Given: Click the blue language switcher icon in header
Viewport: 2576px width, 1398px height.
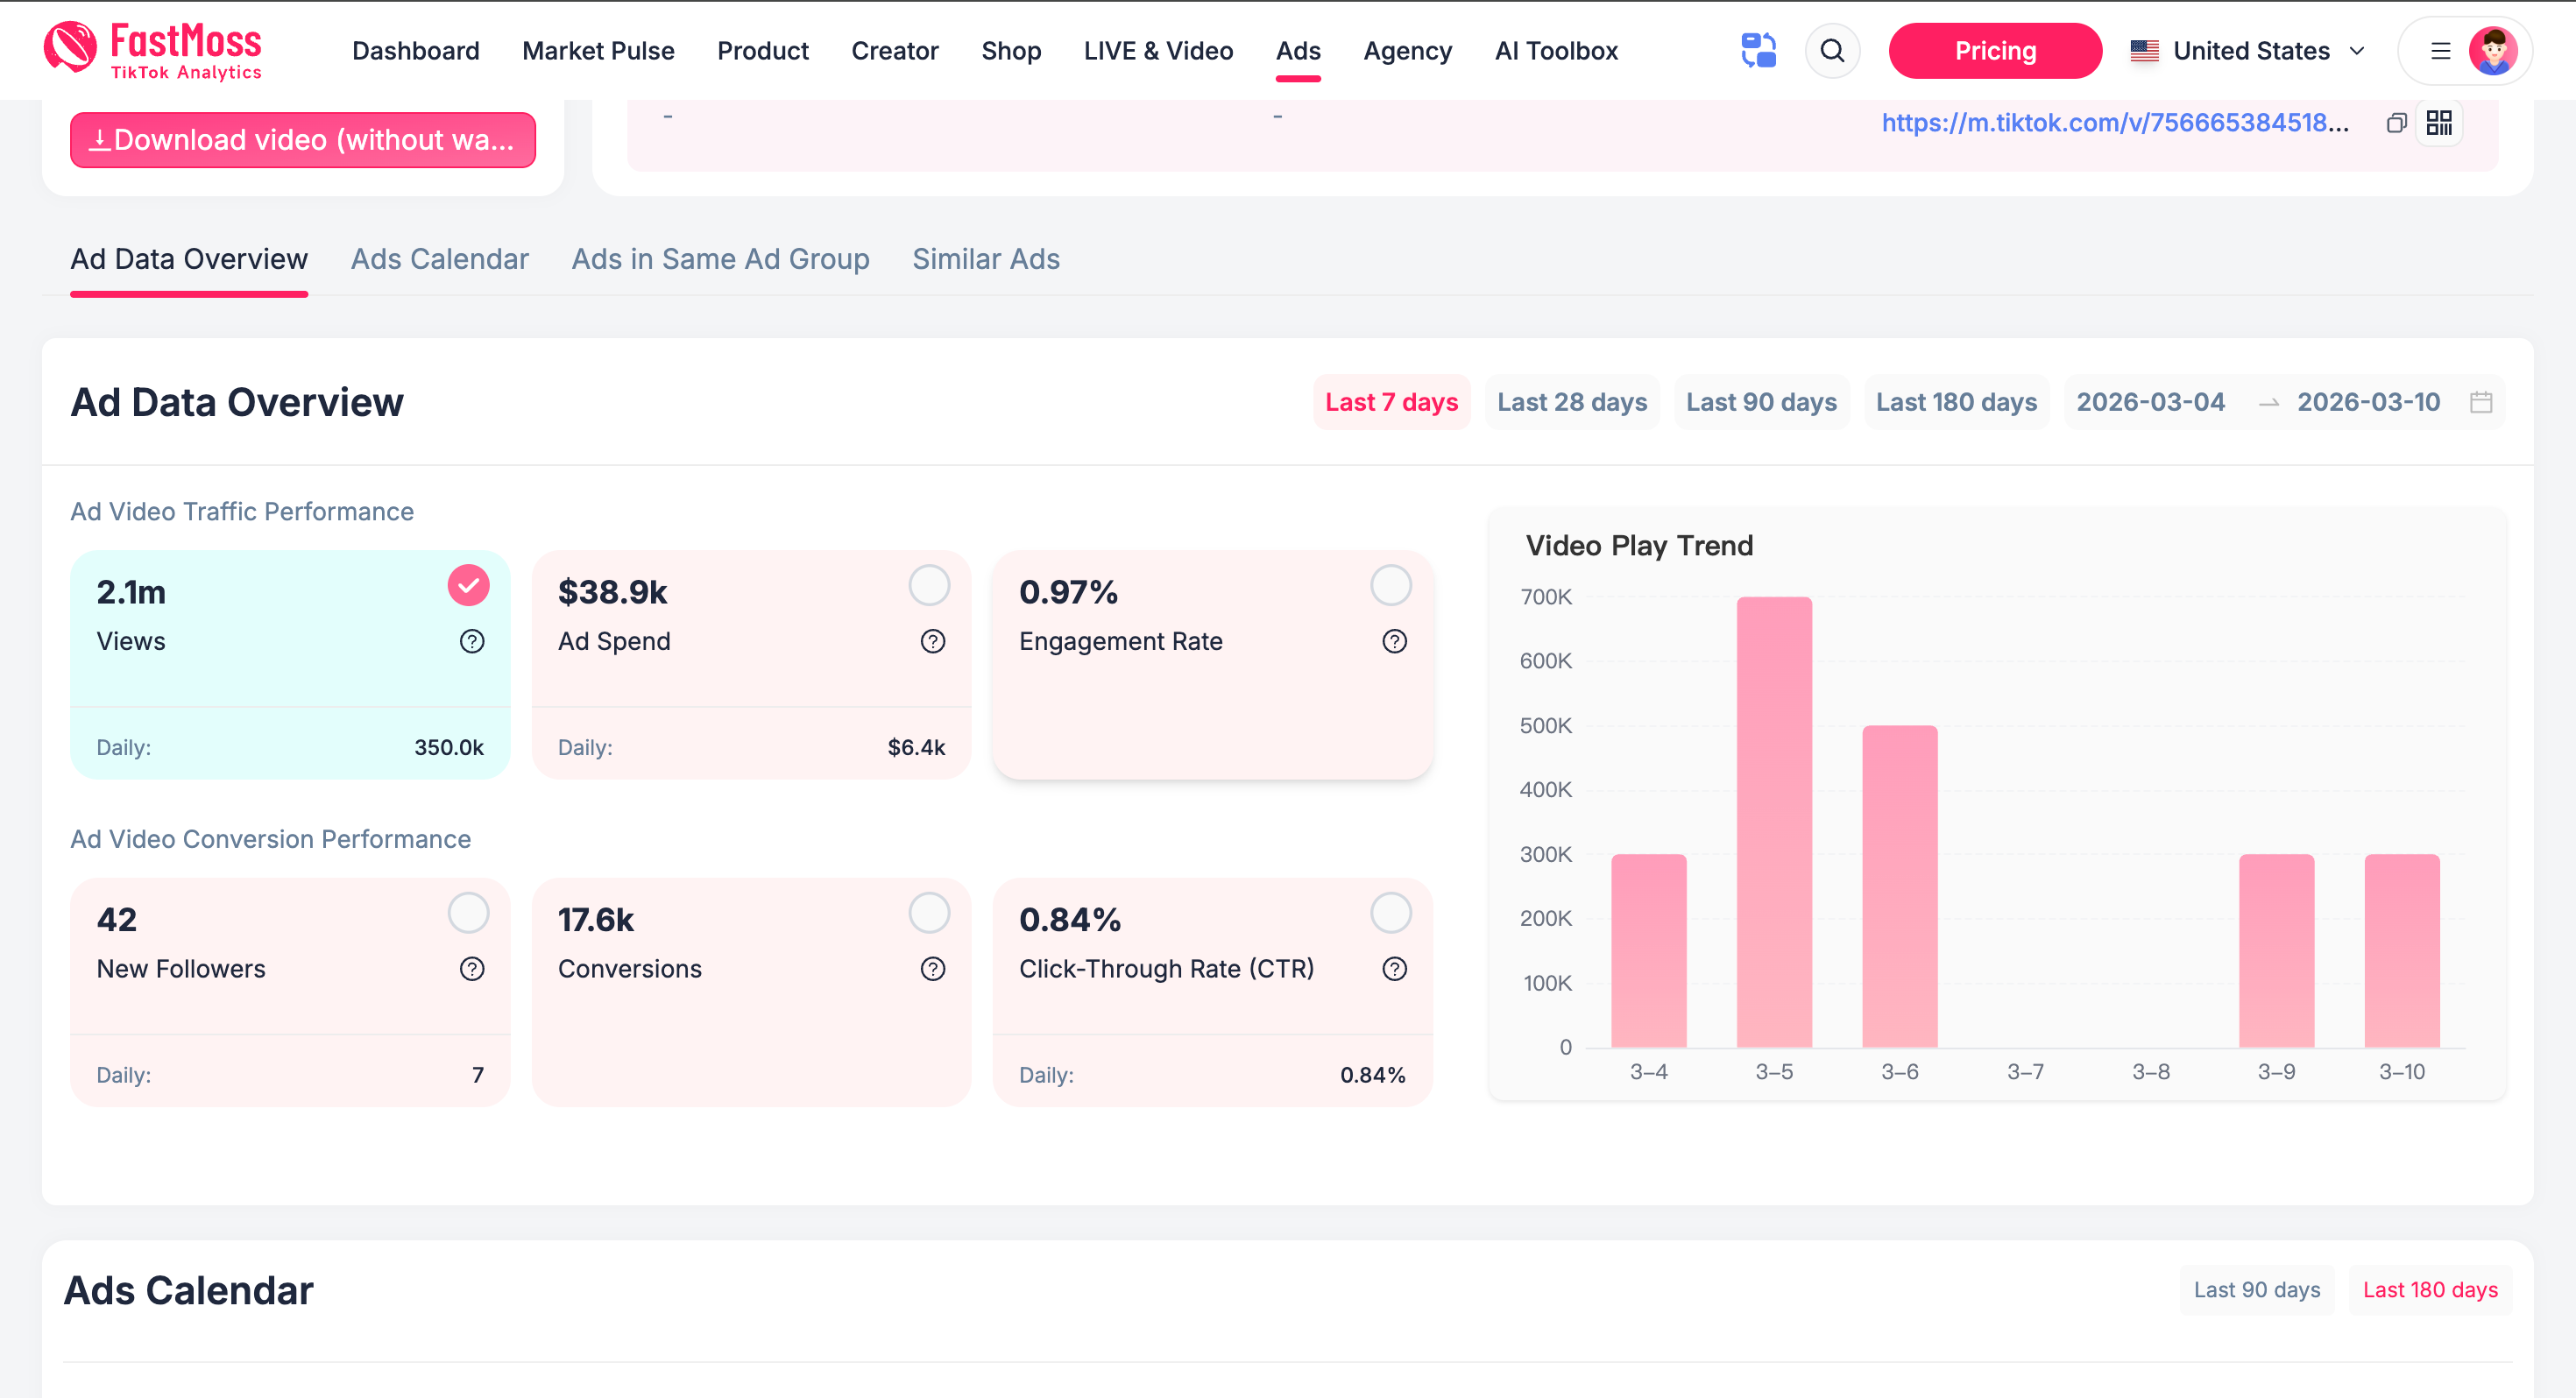Looking at the screenshot, I should pos(1759,50).
